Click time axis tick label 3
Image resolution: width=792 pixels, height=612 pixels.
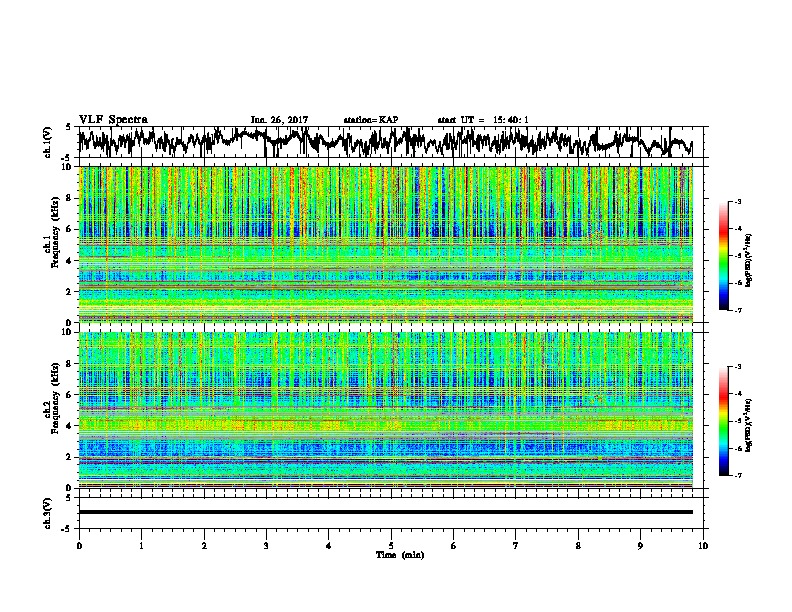click(266, 546)
